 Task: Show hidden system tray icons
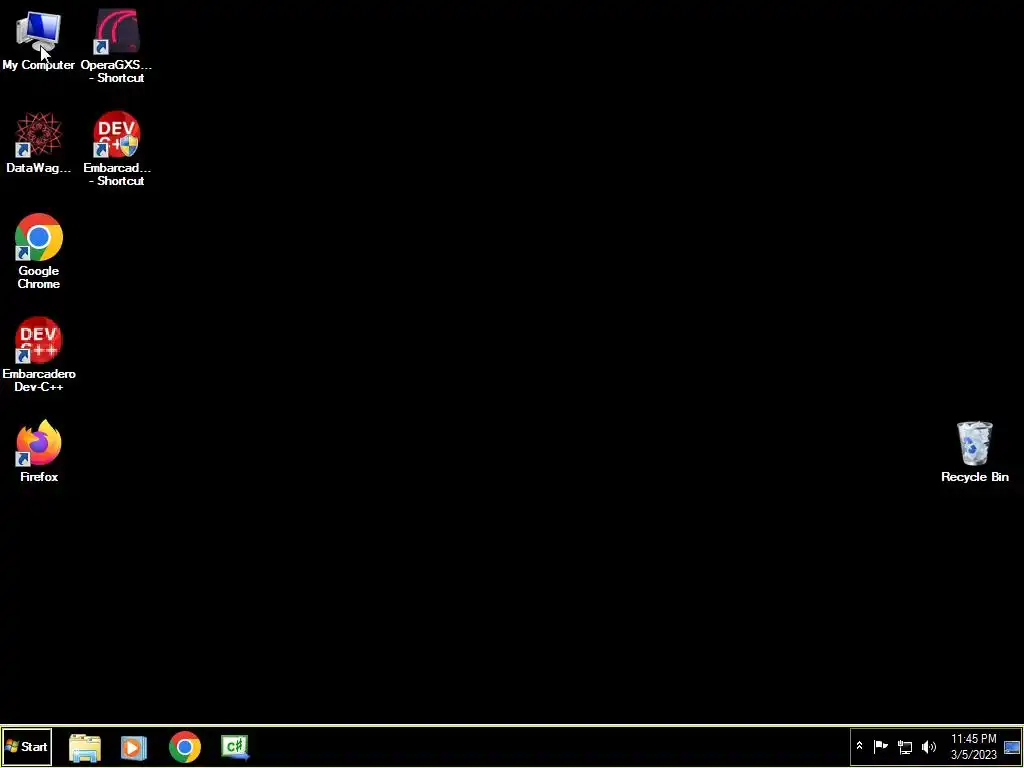[859, 746]
